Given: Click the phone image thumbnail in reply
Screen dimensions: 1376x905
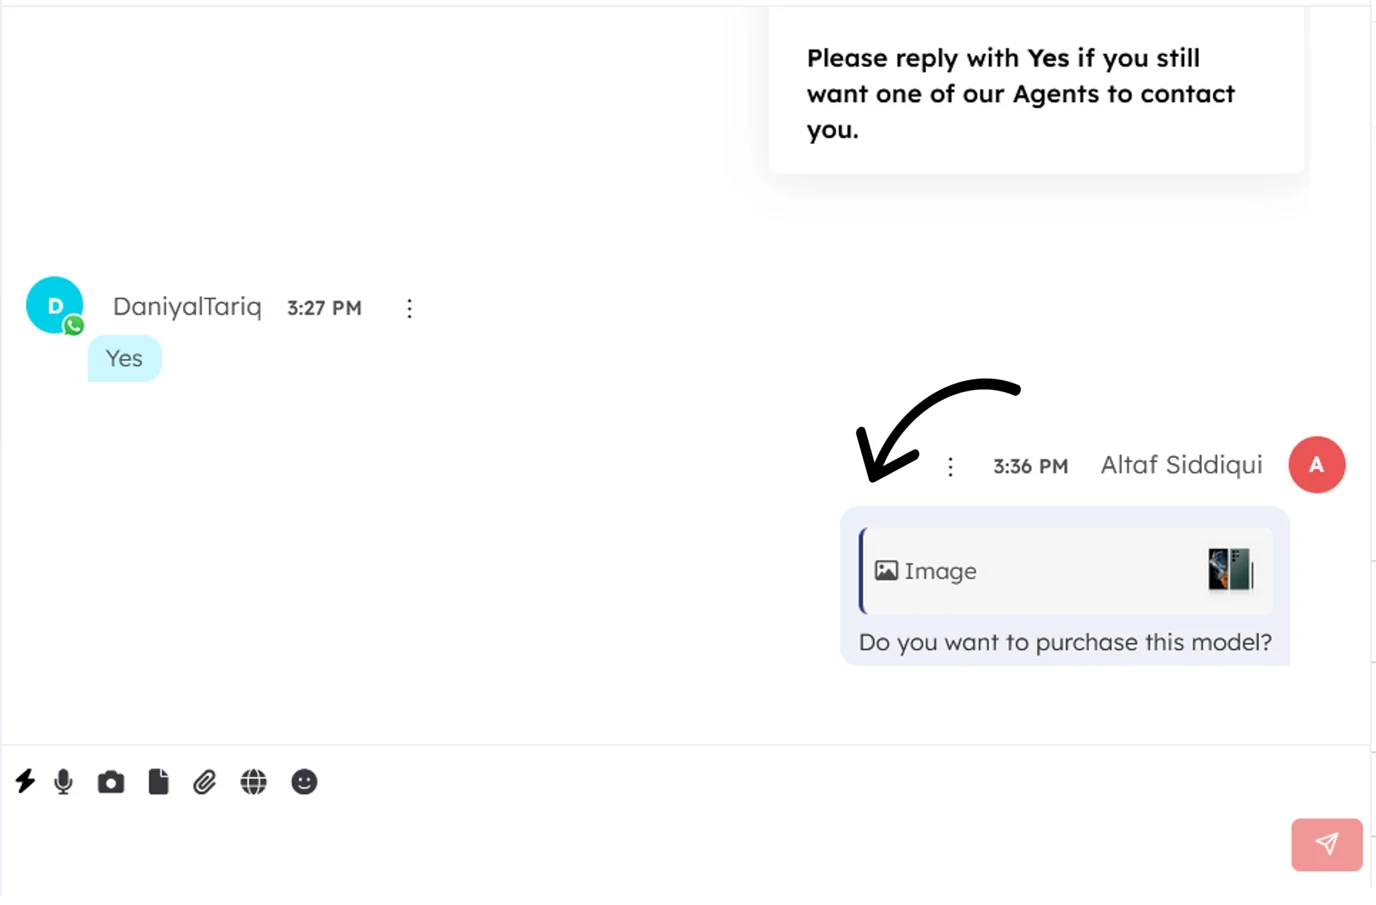Looking at the screenshot, I should point(1230,570).
